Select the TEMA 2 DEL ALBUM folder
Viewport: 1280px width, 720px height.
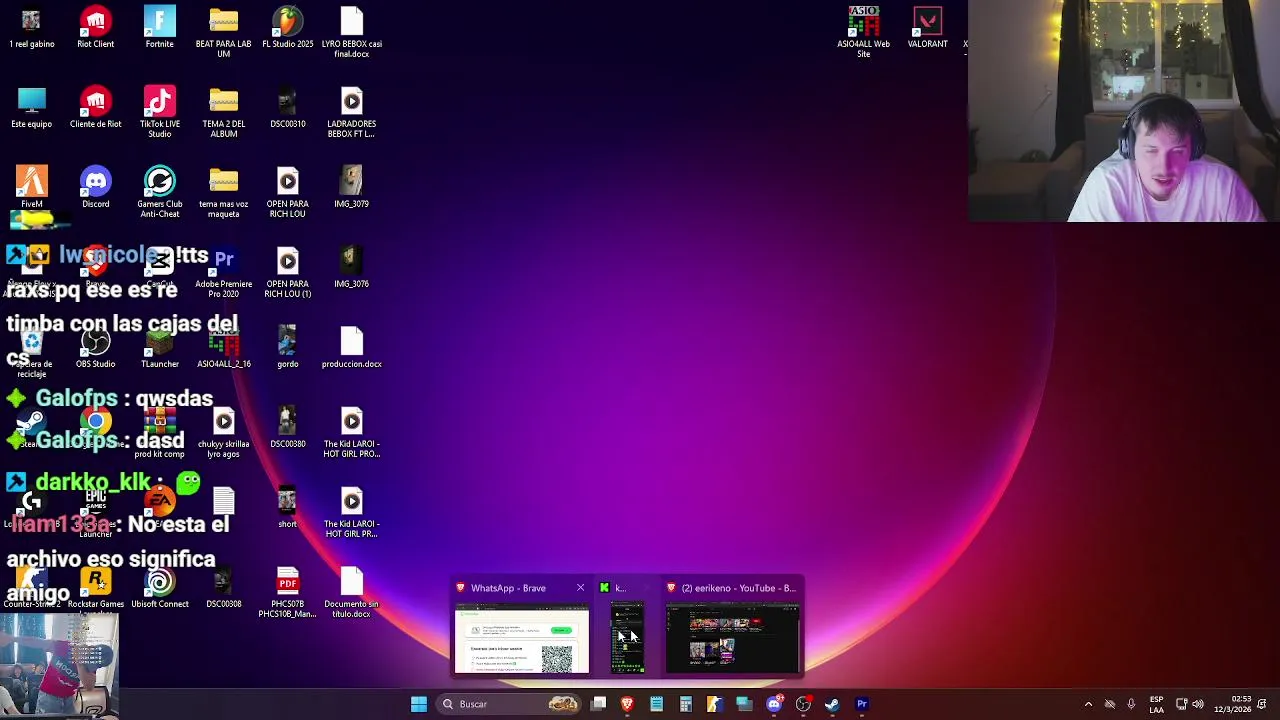click(x=224, y=112)
